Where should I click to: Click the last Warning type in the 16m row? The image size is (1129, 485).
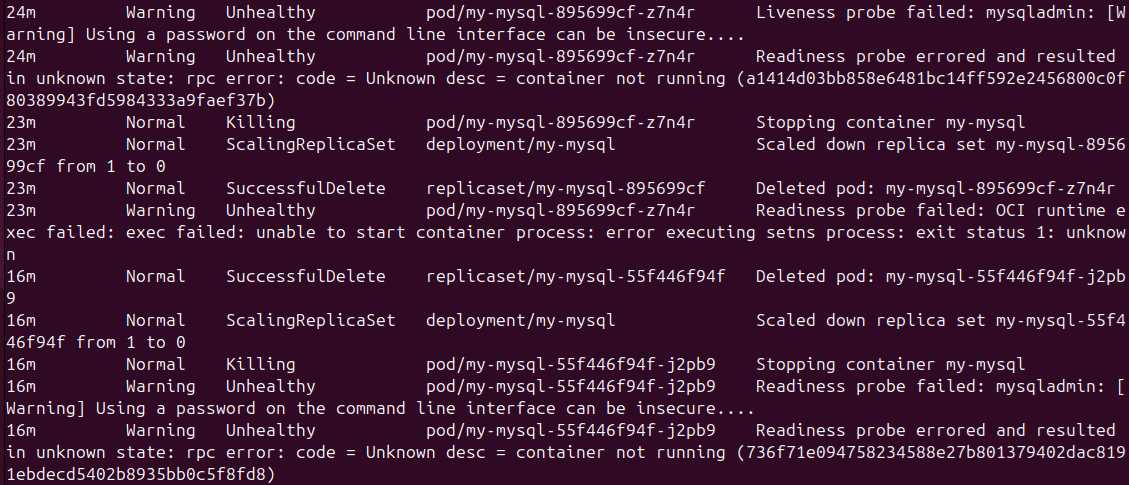click(161, 430)
